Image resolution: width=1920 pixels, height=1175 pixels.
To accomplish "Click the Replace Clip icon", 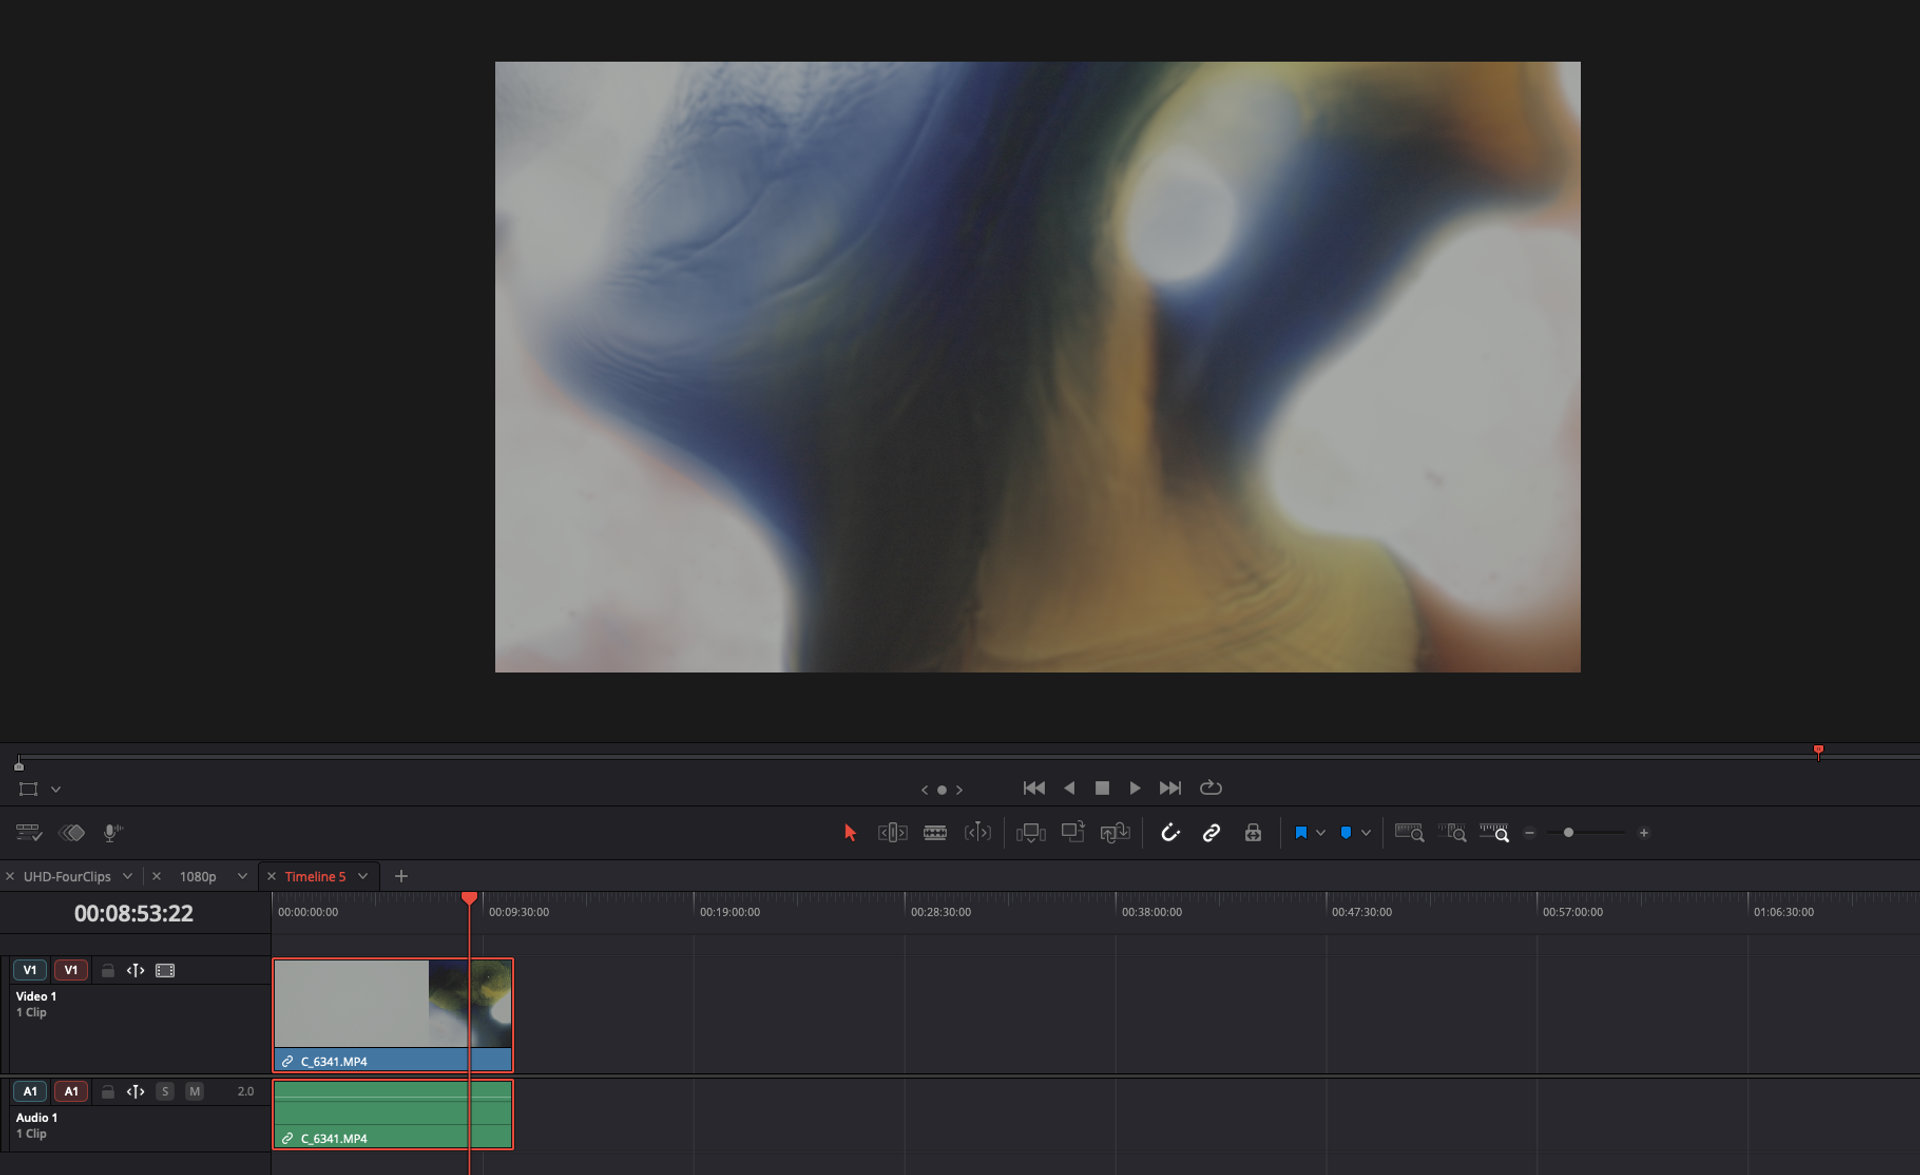I will tap(1115, 833).
